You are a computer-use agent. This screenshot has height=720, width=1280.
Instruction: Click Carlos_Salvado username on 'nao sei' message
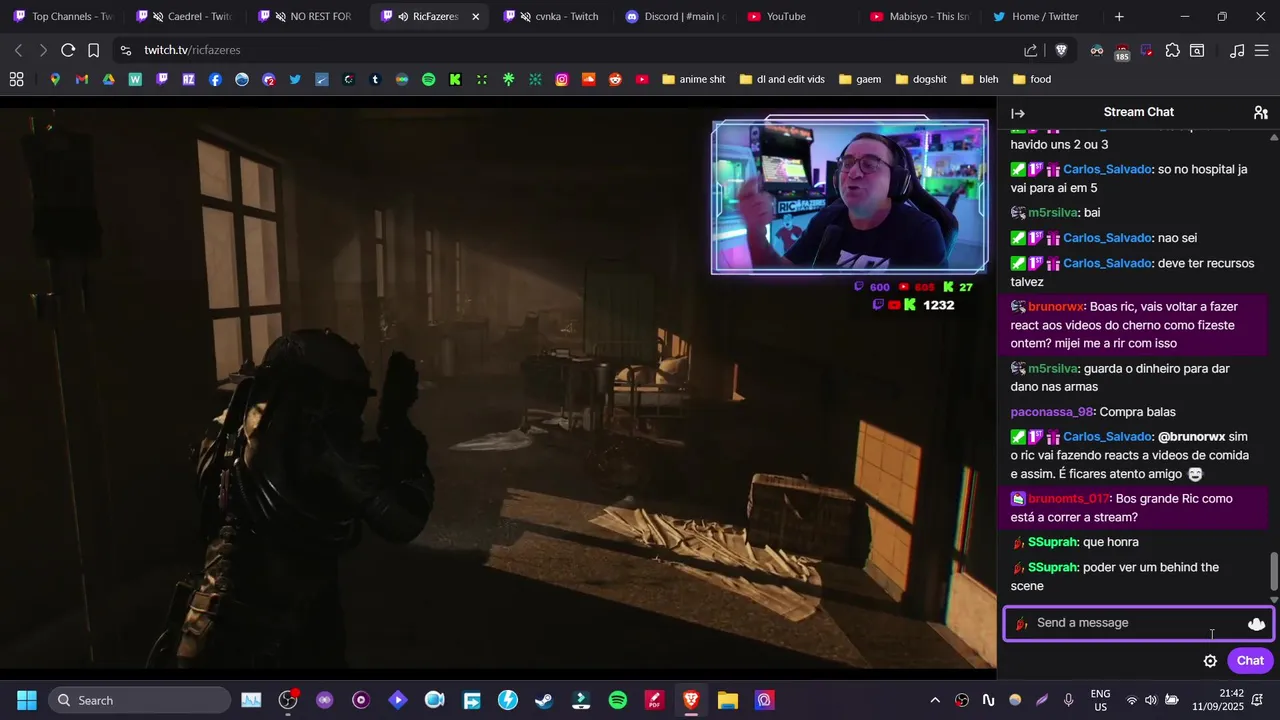[1107, 238]
